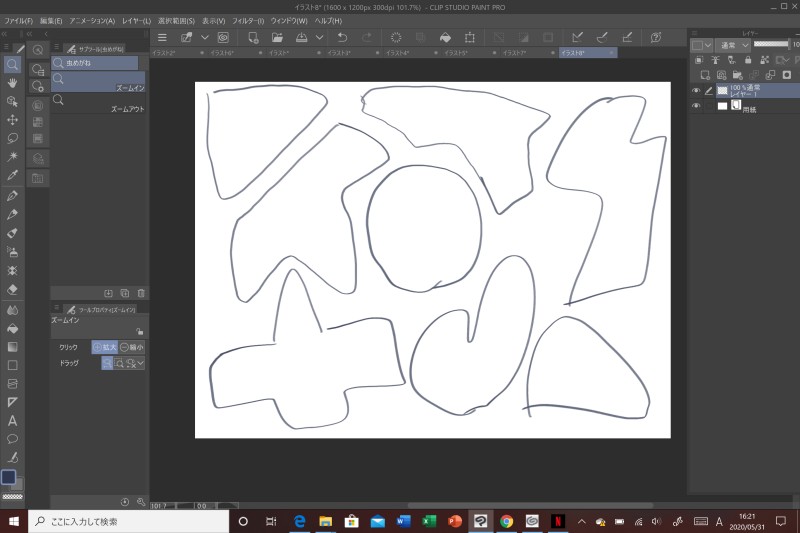800x533 pixels.
Task: Select the Text tool
Action: point(12,420)
